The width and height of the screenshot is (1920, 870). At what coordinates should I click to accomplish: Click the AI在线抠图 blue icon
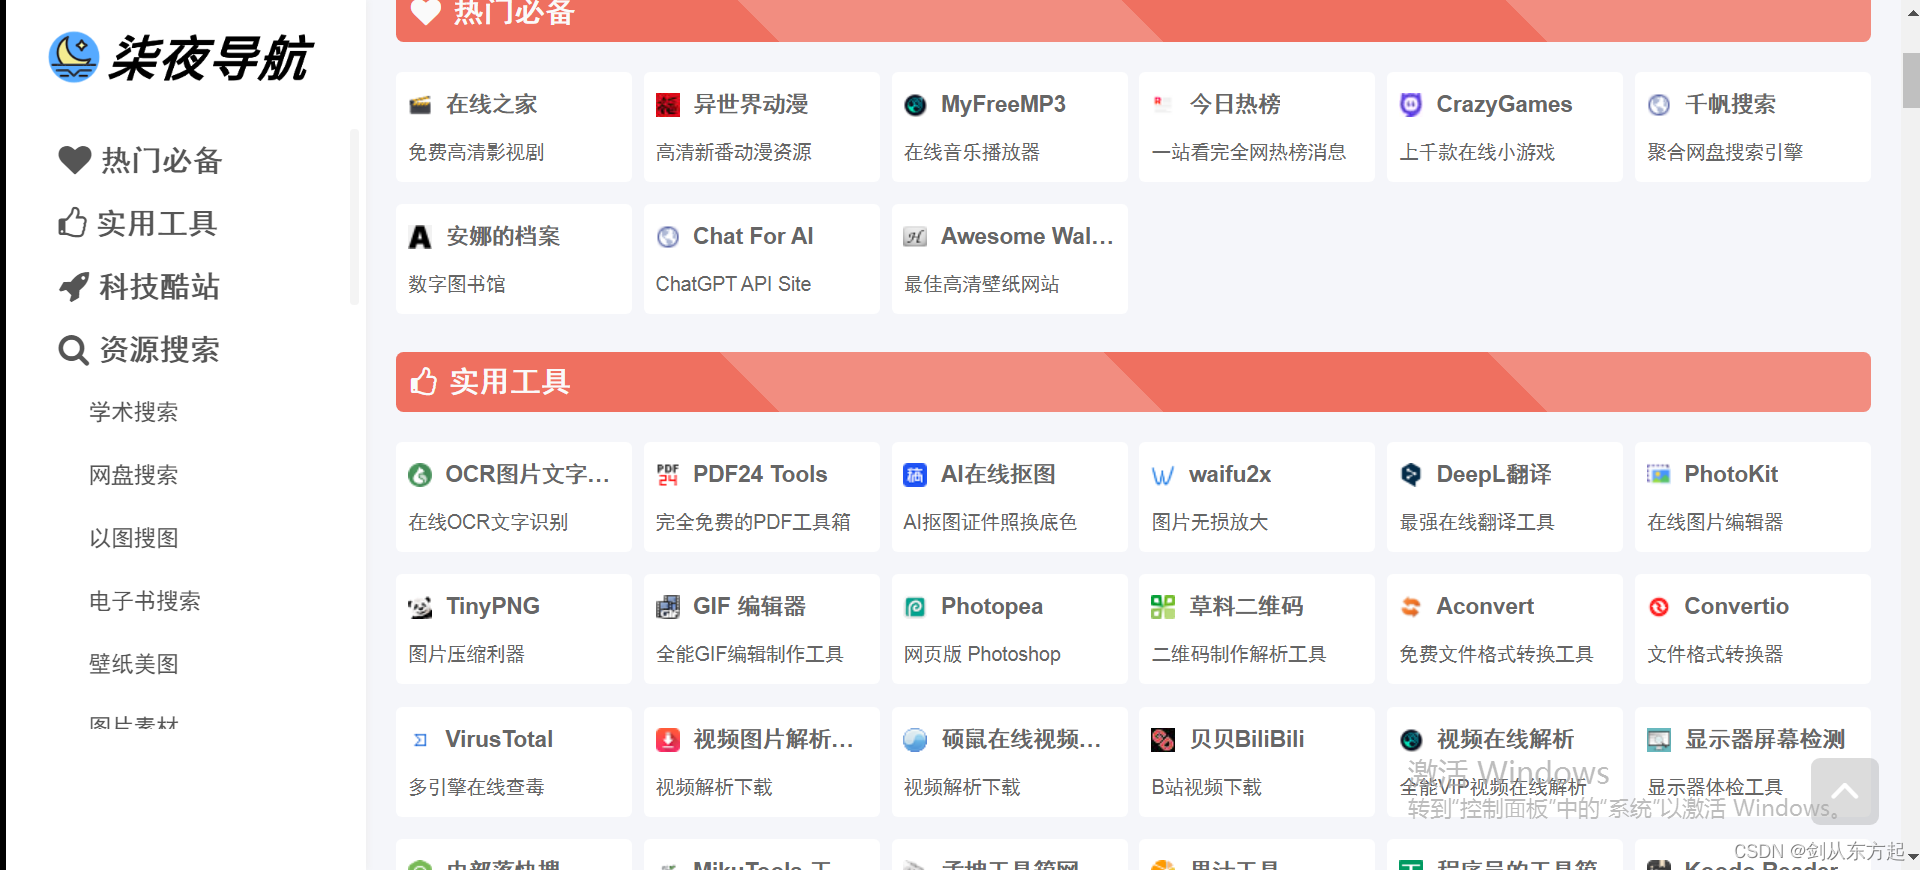[915, 475]
